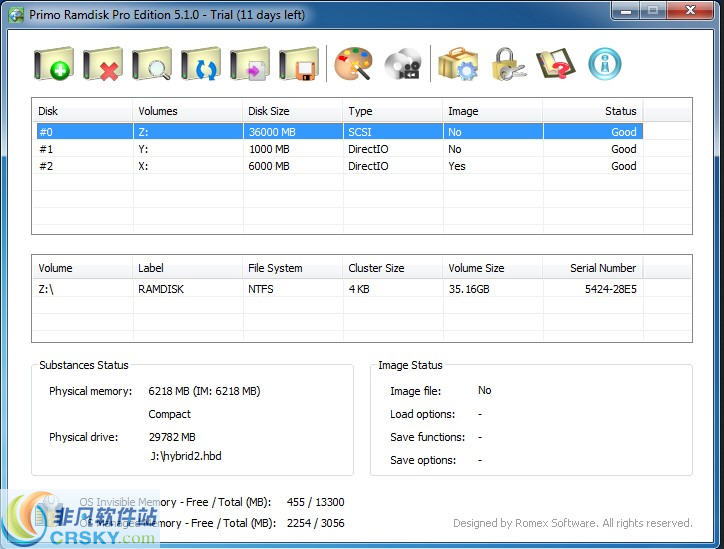Click the create new RAM disk icon
Image resolution: width=724 pixels, height=549 pixels.
click(x=54, y=64)
